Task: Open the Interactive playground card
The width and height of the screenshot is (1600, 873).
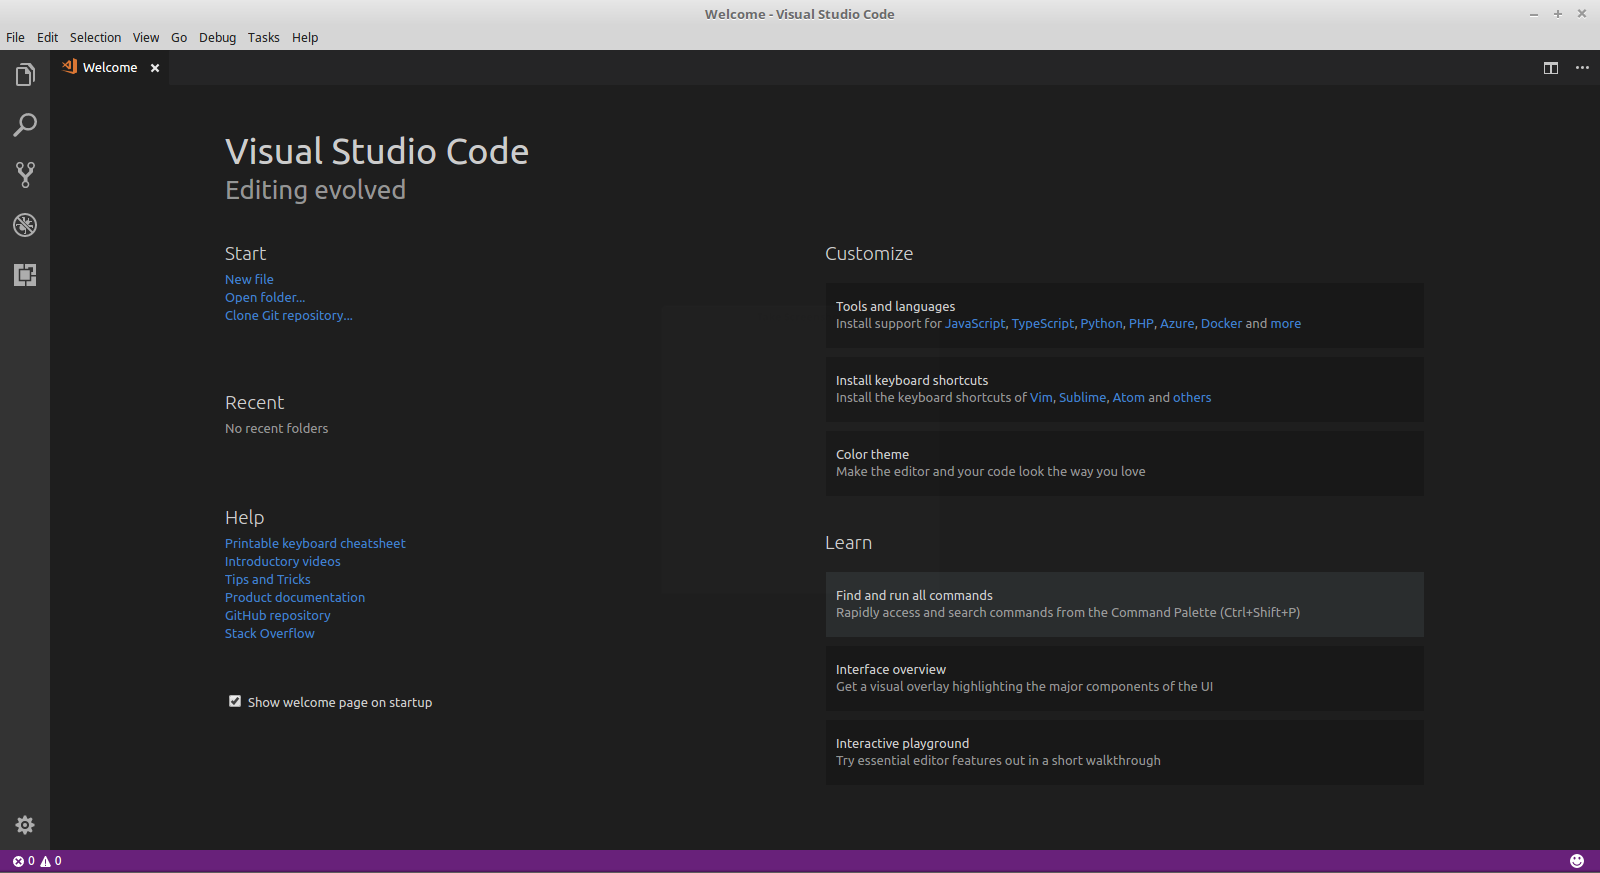Action: coord(1124,752)
